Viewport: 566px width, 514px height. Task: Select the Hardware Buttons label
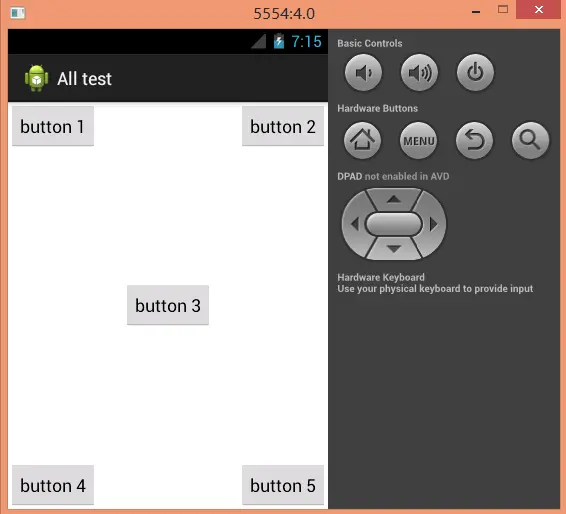pos(378,108)
